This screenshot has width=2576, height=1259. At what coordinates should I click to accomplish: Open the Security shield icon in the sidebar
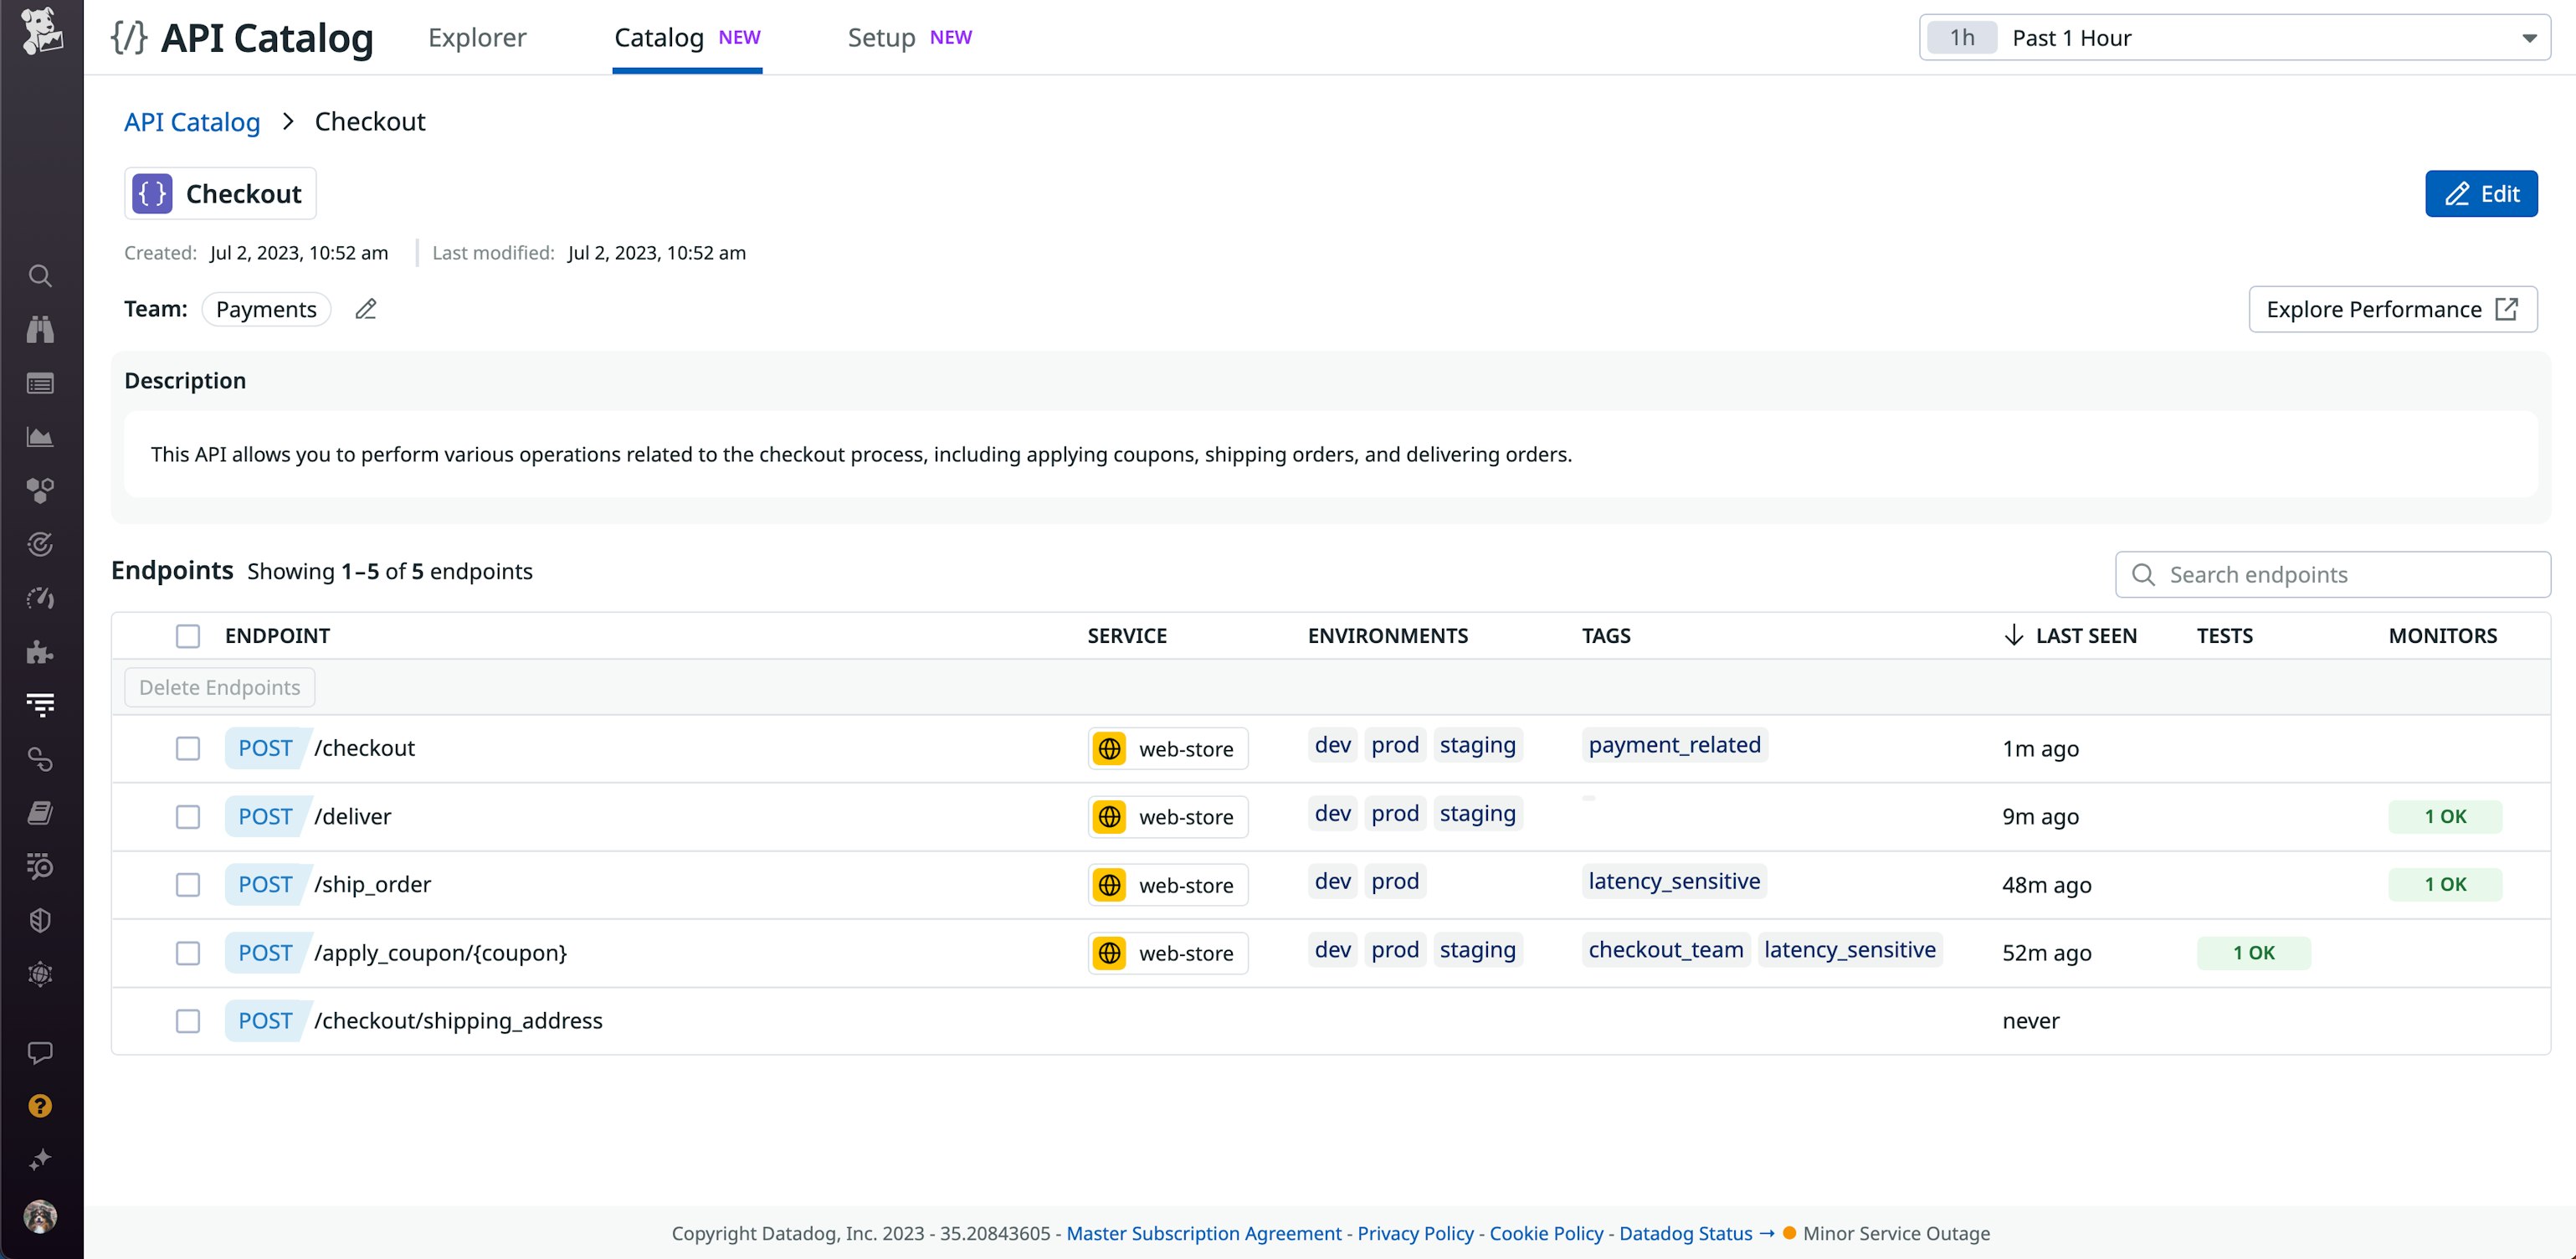[40, 920]
